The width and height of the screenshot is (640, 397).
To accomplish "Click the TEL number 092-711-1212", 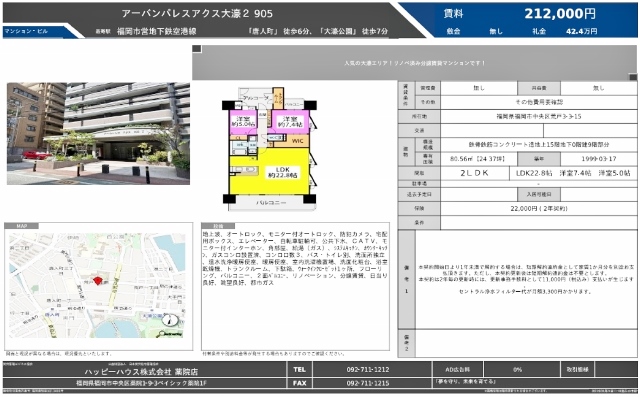I will [368, 369].
